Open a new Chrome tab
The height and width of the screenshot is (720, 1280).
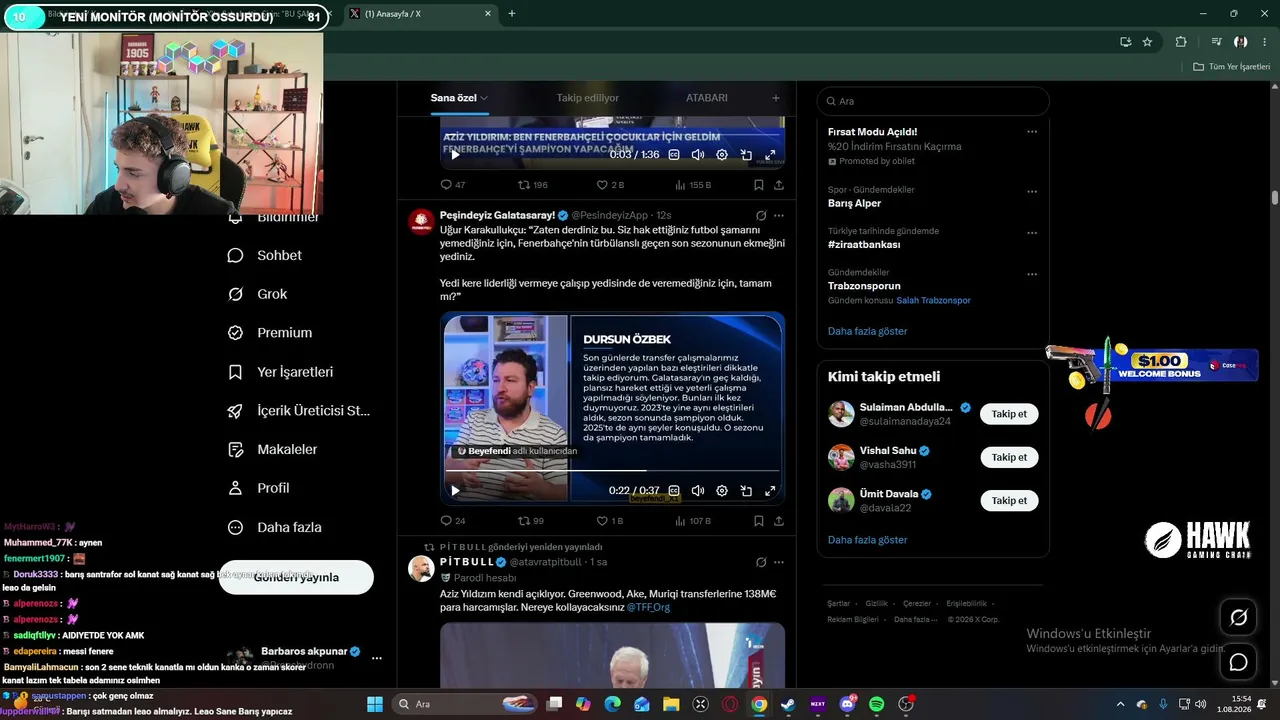(512, 14)
